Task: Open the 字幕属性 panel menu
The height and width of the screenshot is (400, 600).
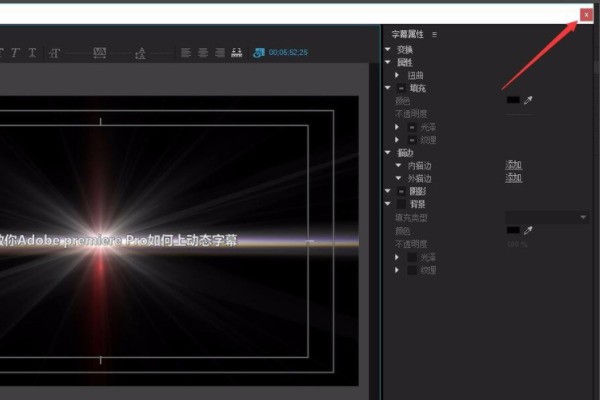Action: pyautogui.click(x=435, y=34)
